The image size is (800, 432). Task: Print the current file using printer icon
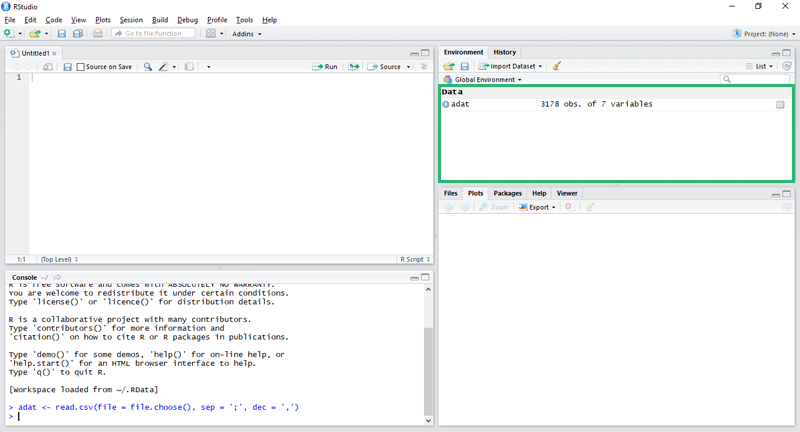[97, 34]
